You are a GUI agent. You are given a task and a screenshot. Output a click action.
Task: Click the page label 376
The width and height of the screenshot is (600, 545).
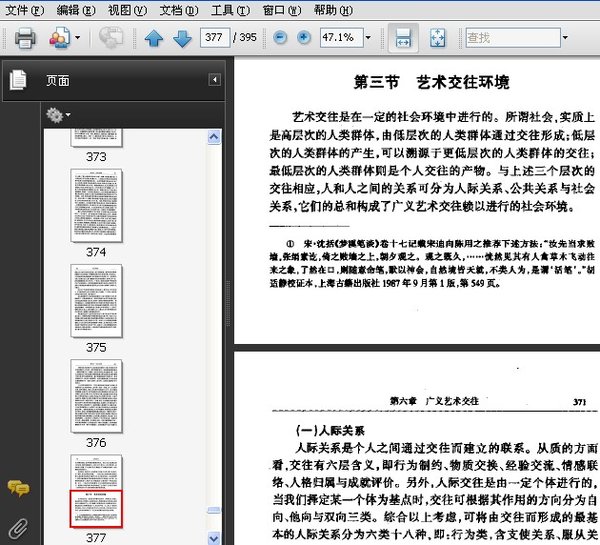pyautogui.click(x=96, y=442)
